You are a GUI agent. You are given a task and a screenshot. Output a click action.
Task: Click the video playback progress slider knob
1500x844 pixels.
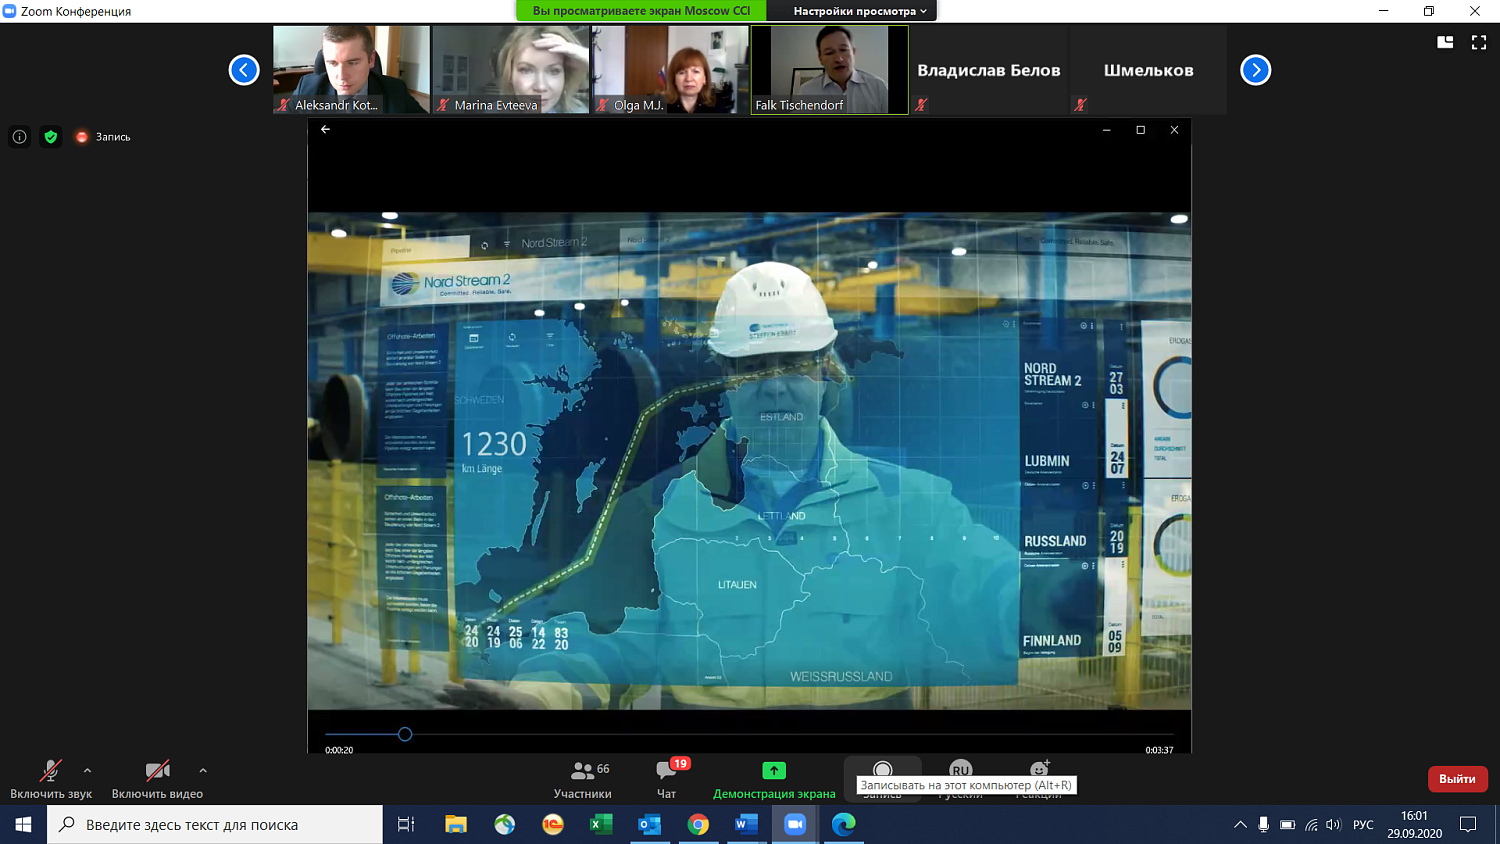[405, 734]
